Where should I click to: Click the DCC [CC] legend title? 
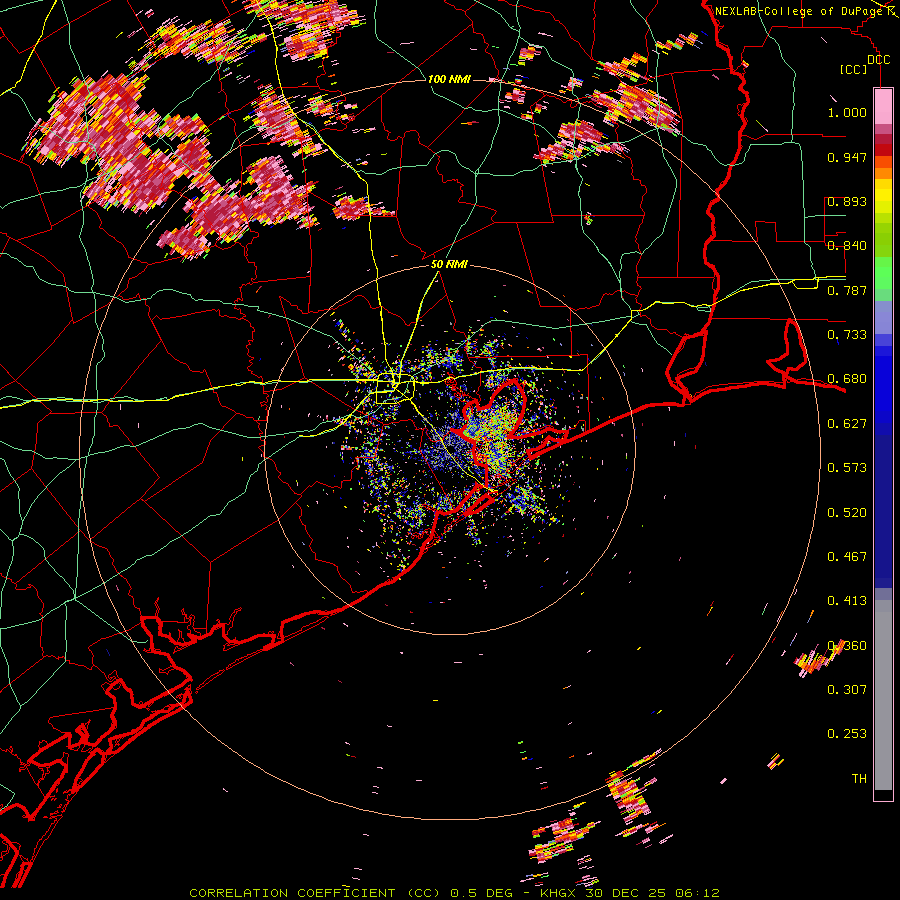[863, 64]
